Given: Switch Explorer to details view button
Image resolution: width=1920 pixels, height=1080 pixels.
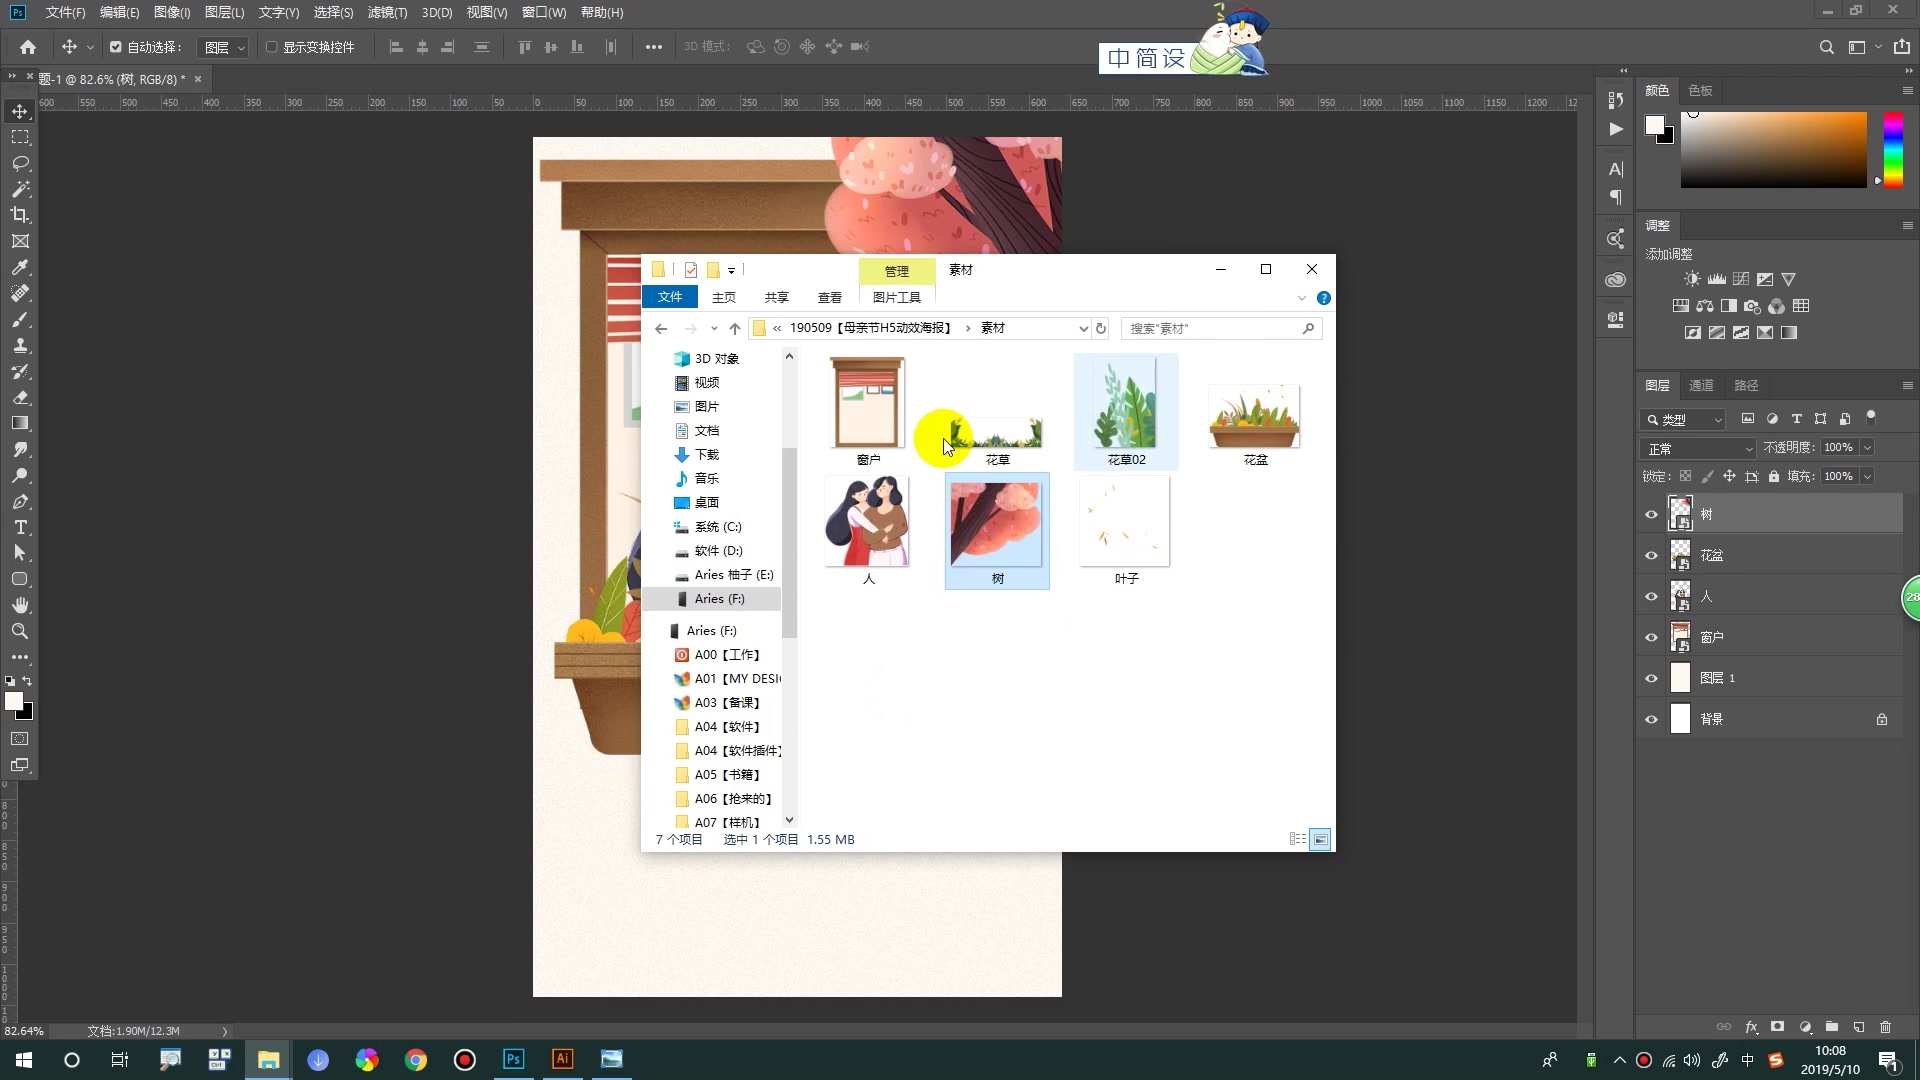Looking at the screenshot, I should [1297, 840].
